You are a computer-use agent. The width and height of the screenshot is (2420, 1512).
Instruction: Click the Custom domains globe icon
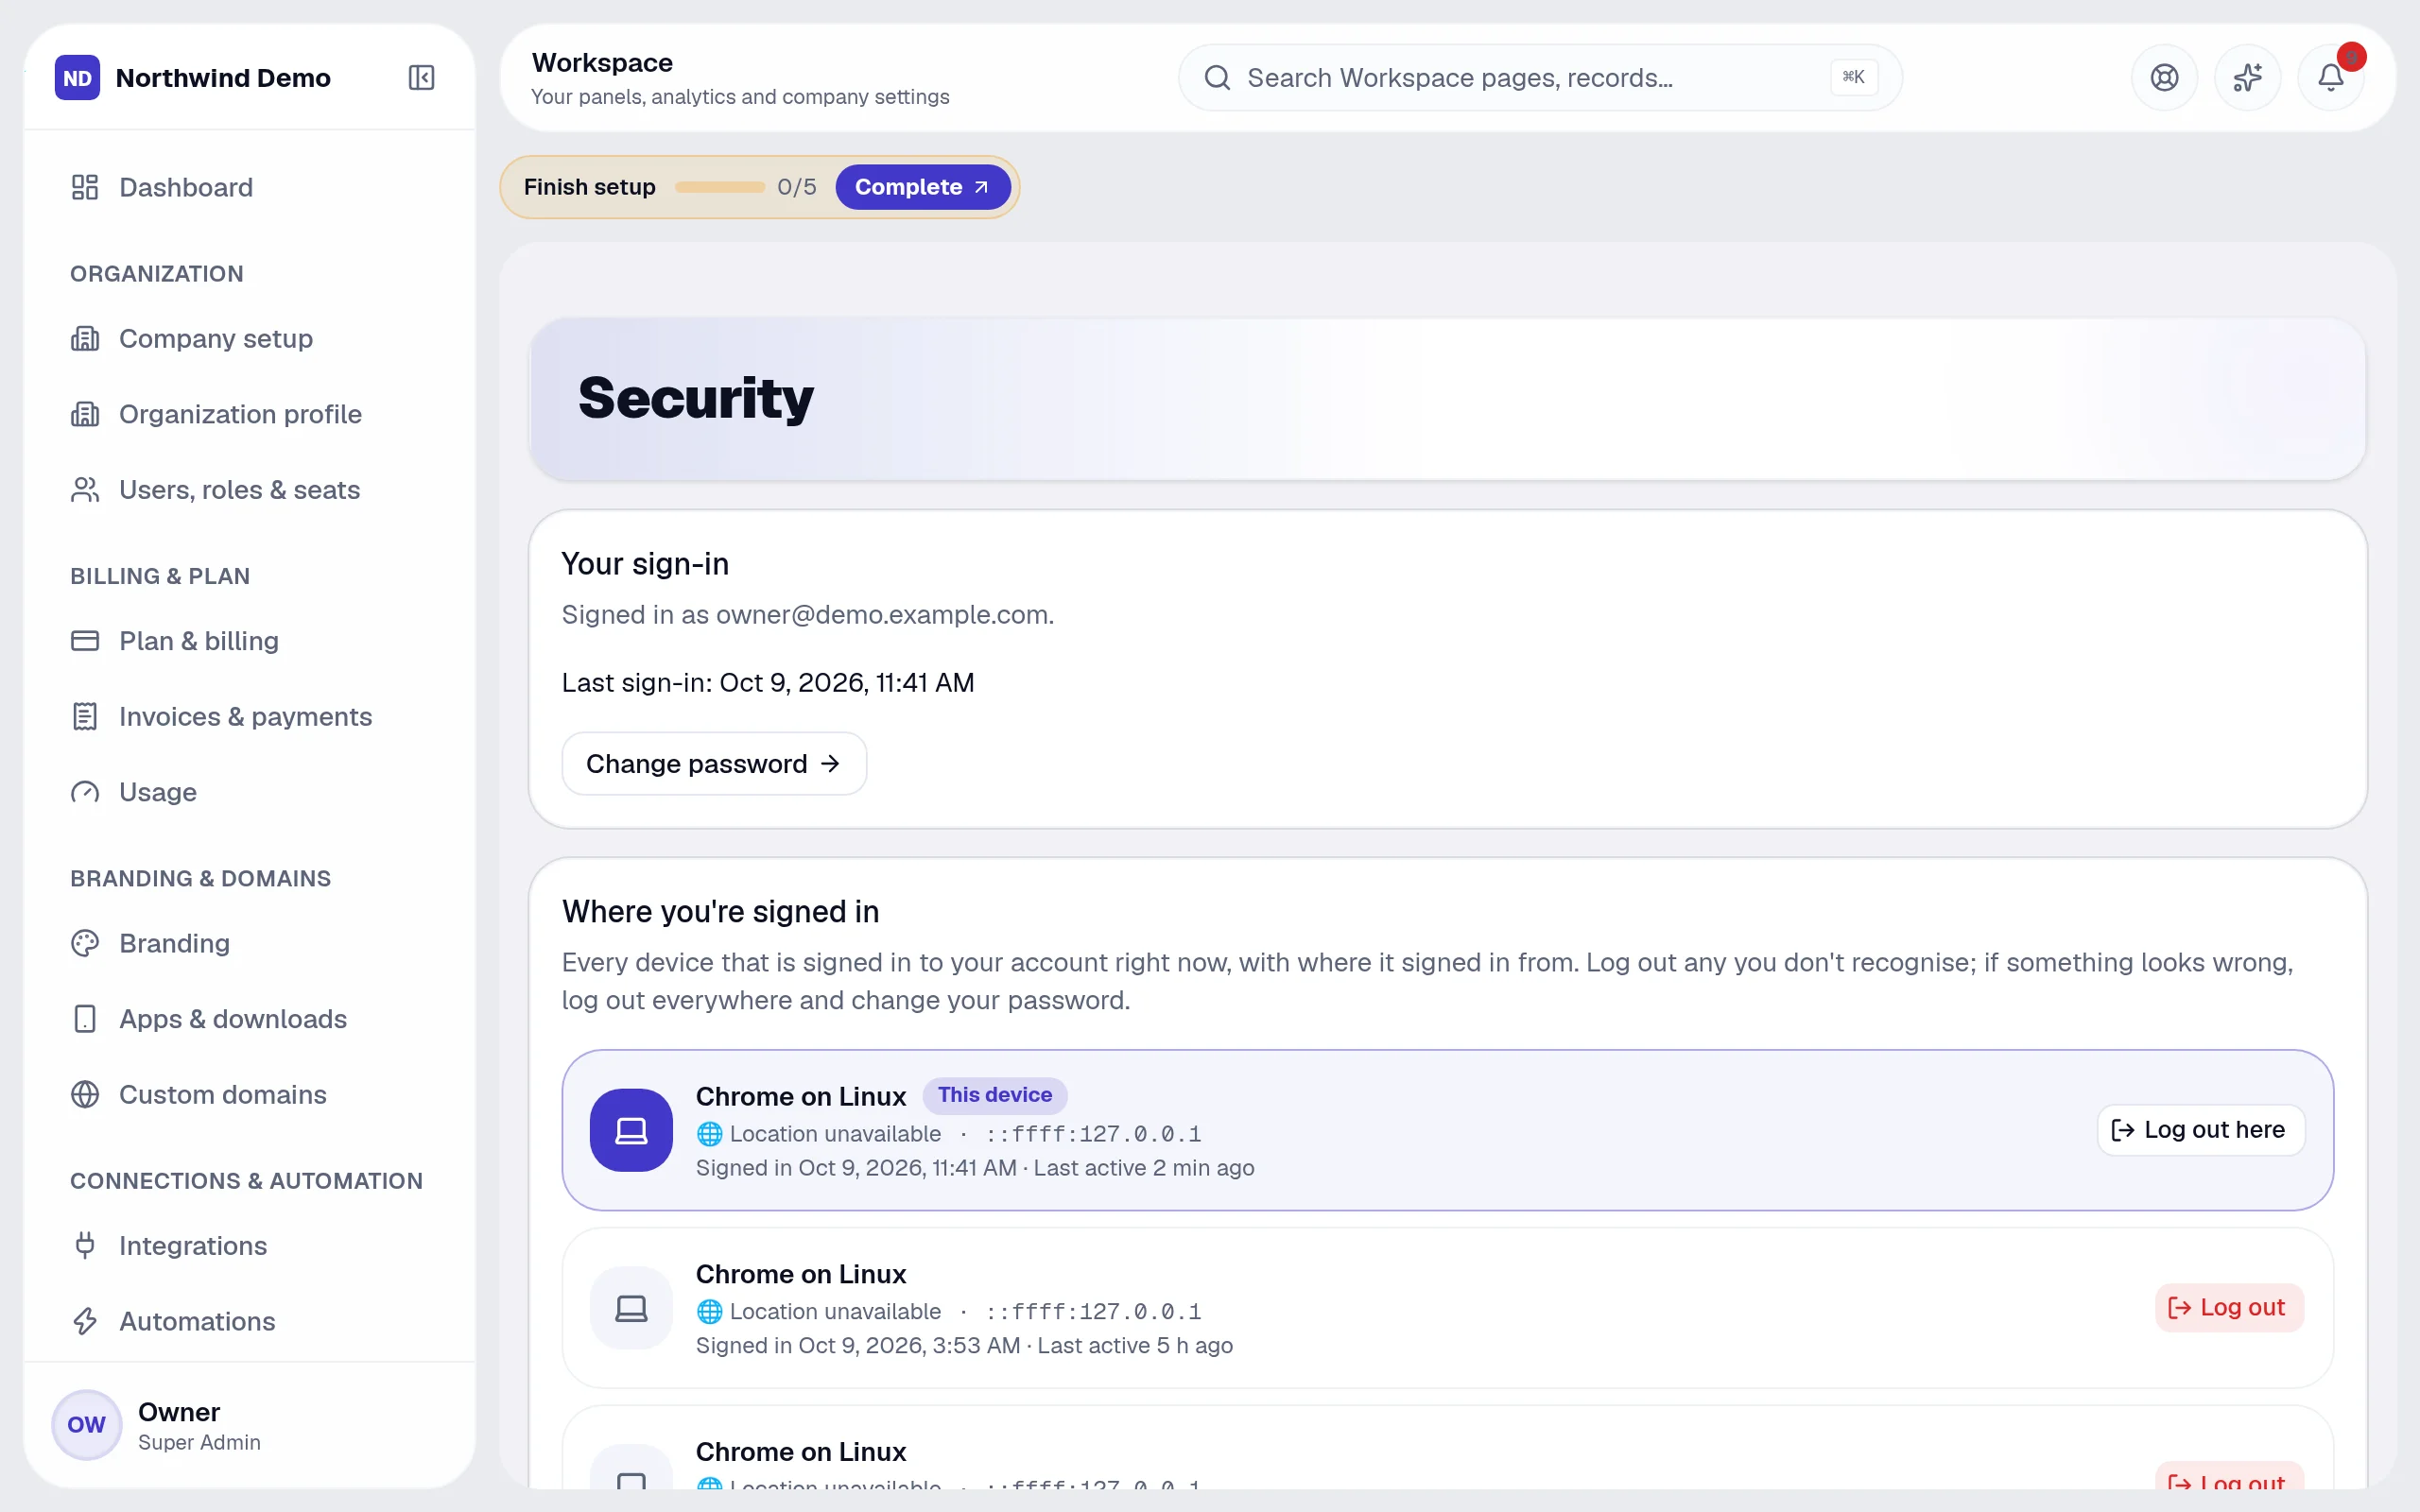coord(85,1094)
